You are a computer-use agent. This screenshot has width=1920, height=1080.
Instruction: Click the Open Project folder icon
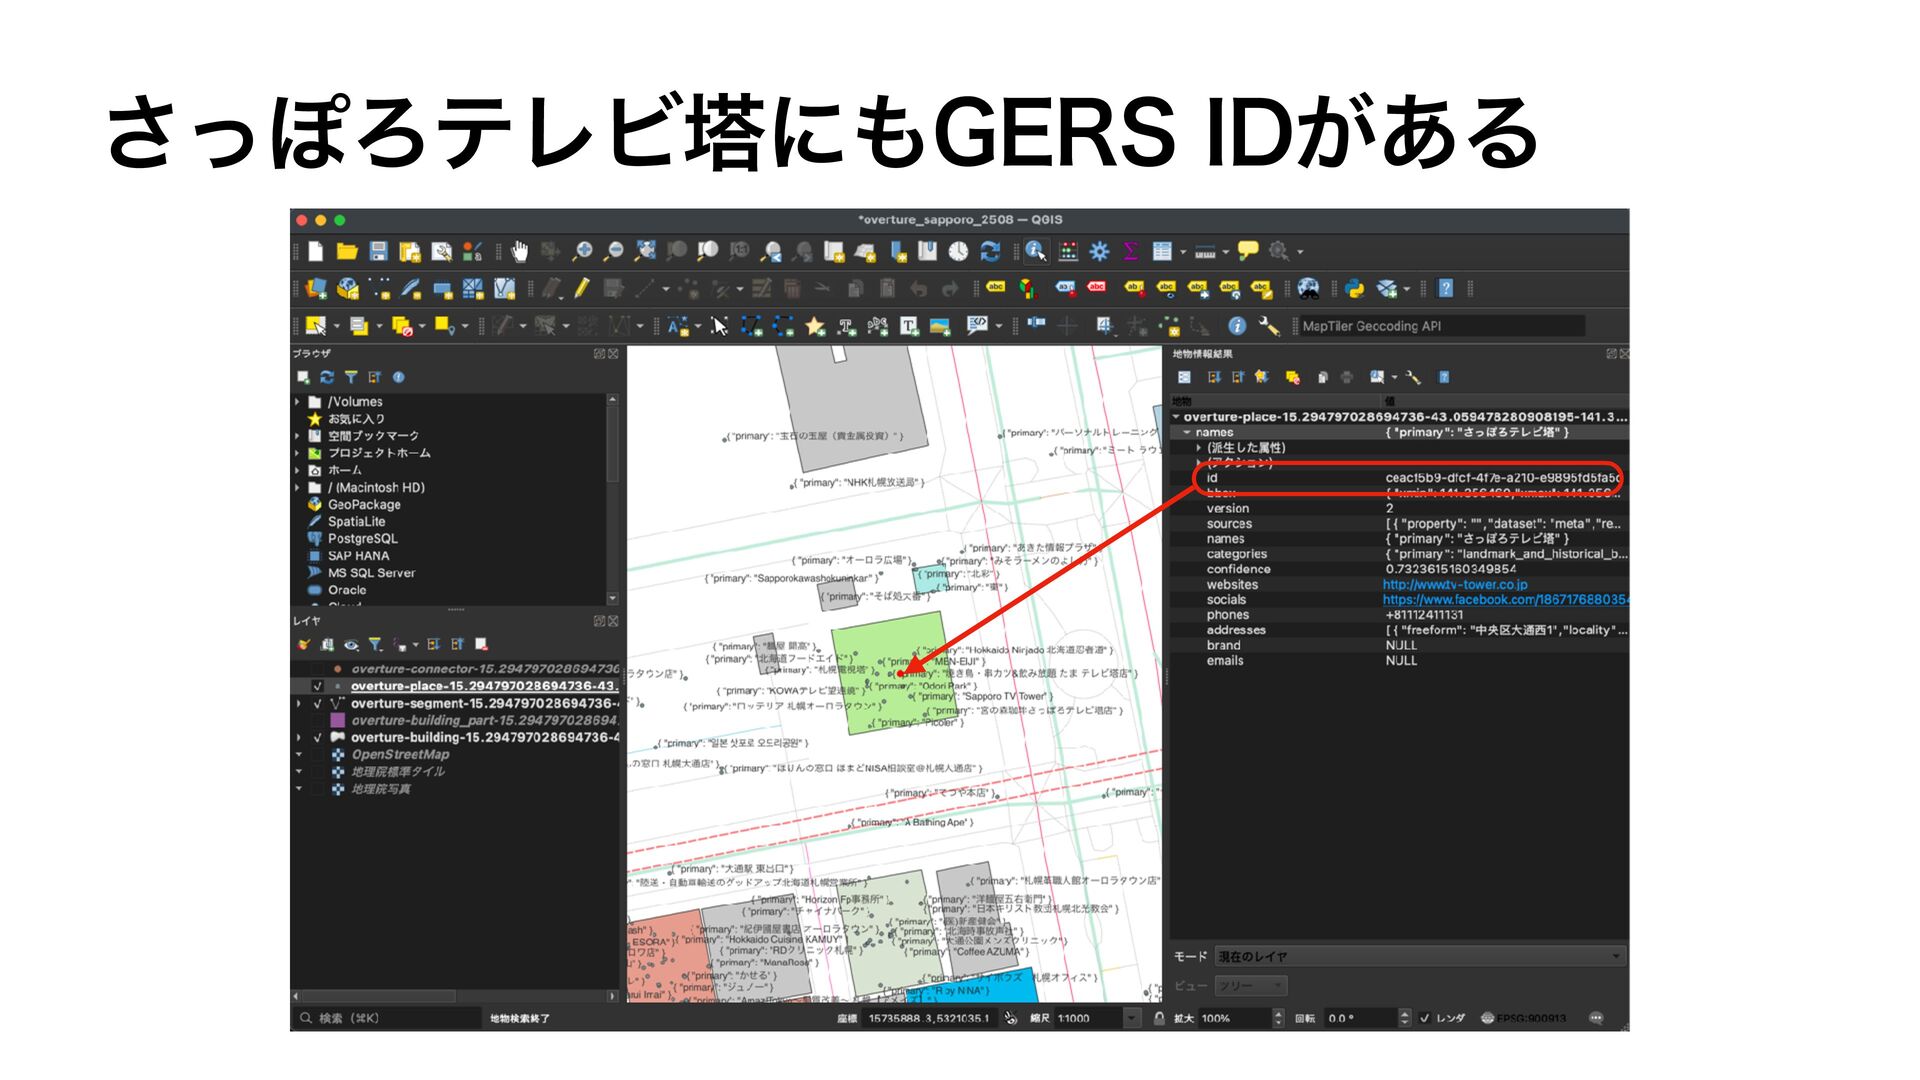pos(347,251)
